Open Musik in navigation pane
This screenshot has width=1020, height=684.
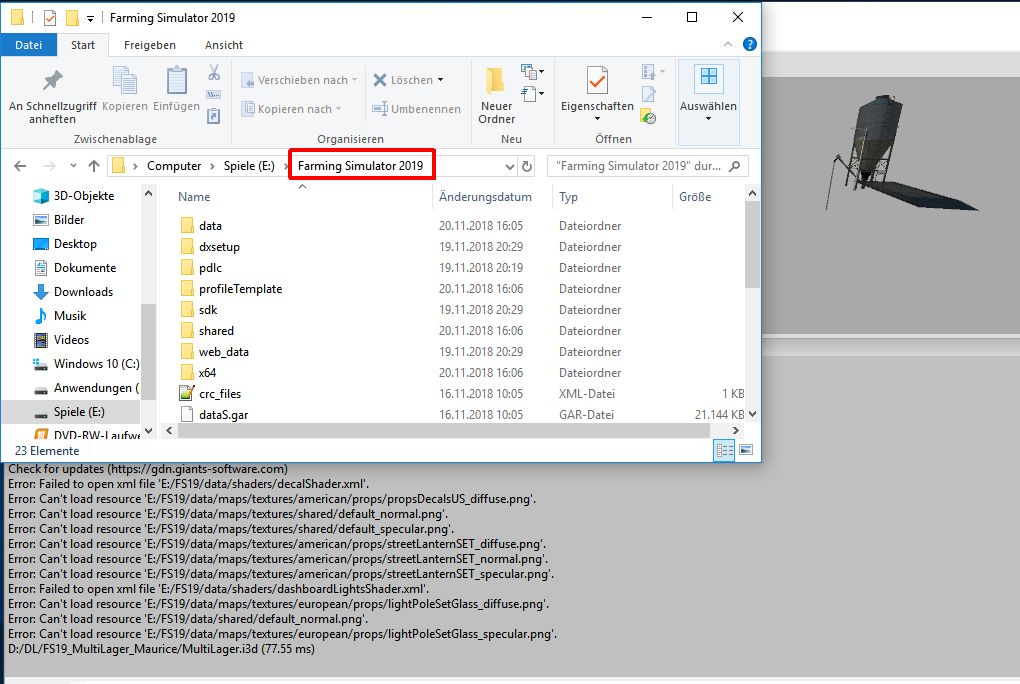point(70,316)
